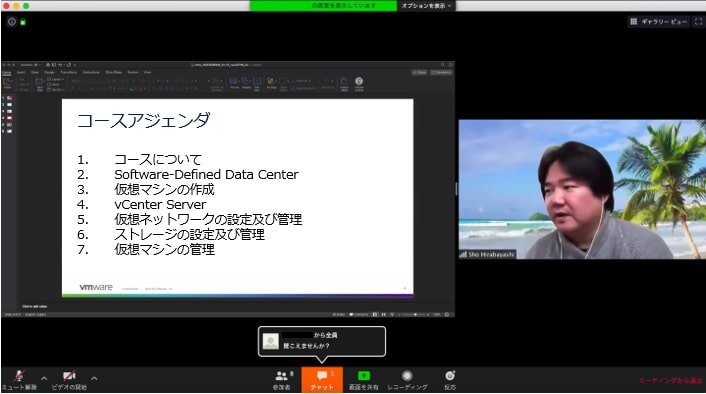
Task: Open Transitions tab in PowerPoint
Action: tap(68, 72)
